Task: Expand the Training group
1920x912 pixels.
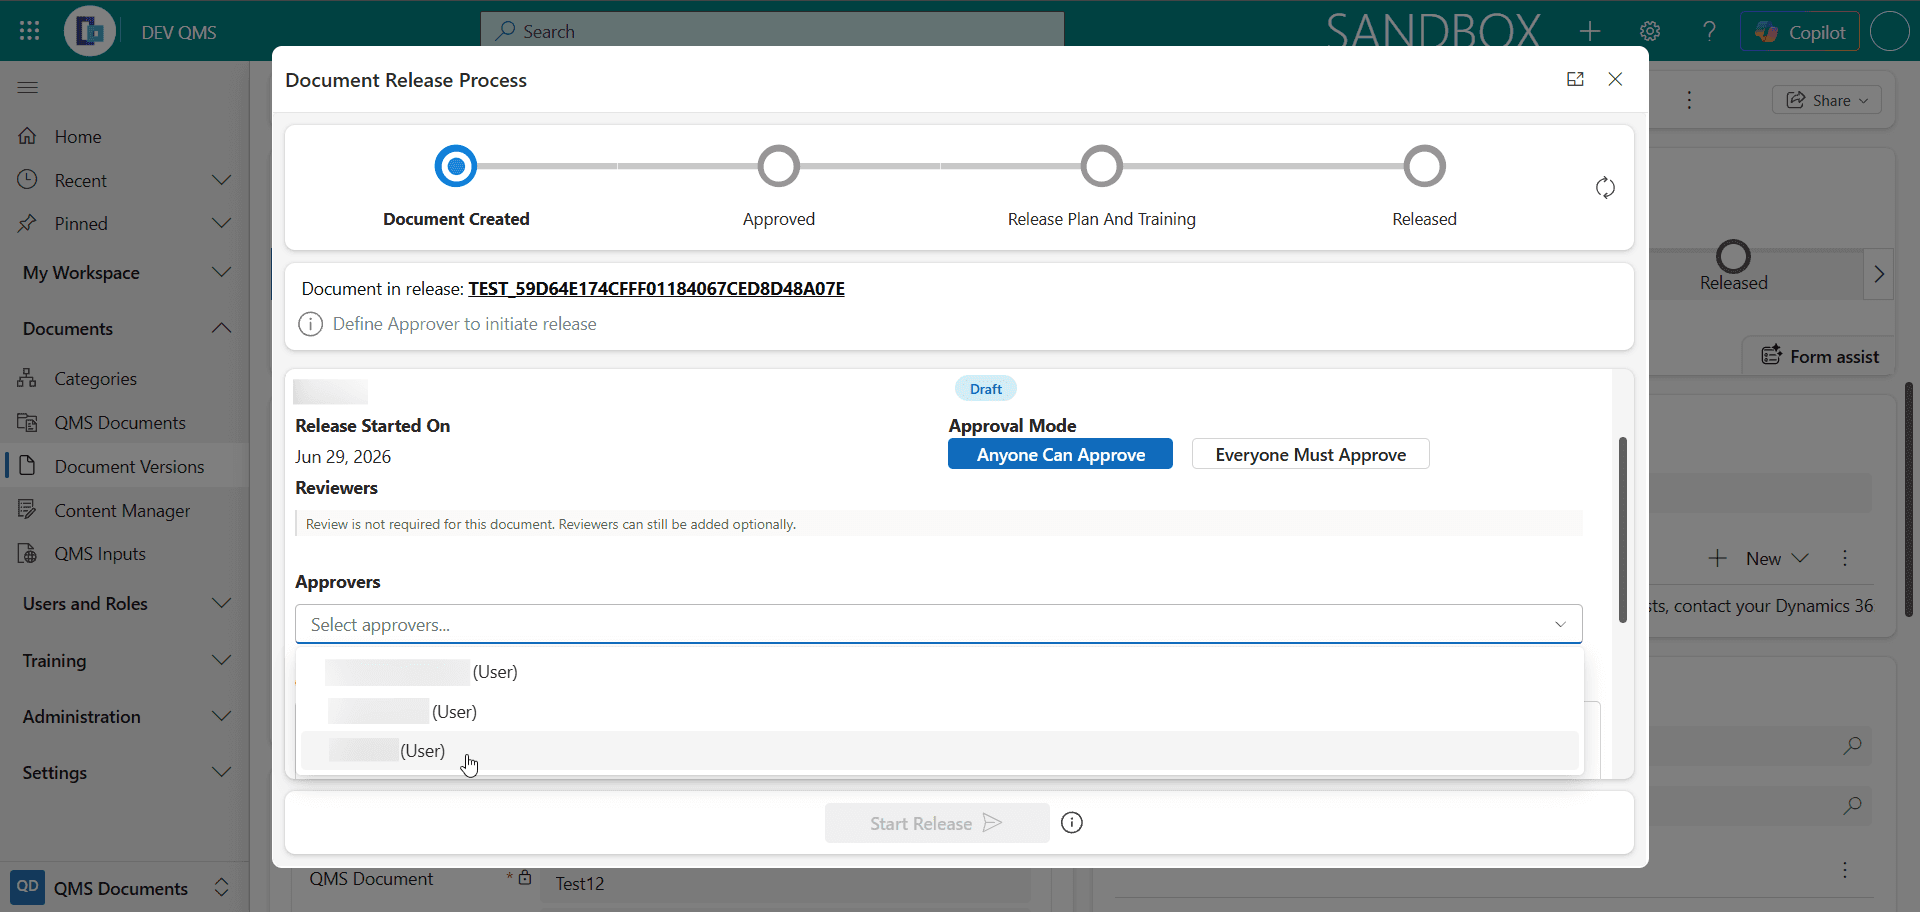Action: coord(222,660)
